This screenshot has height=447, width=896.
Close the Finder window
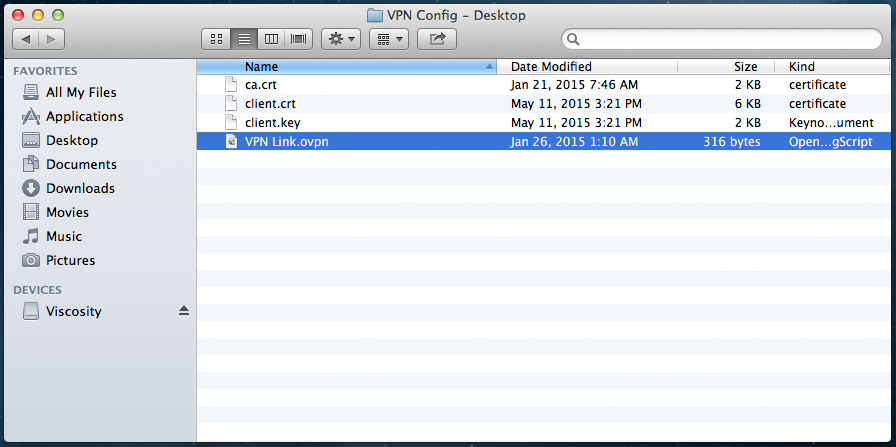[18, 15]
